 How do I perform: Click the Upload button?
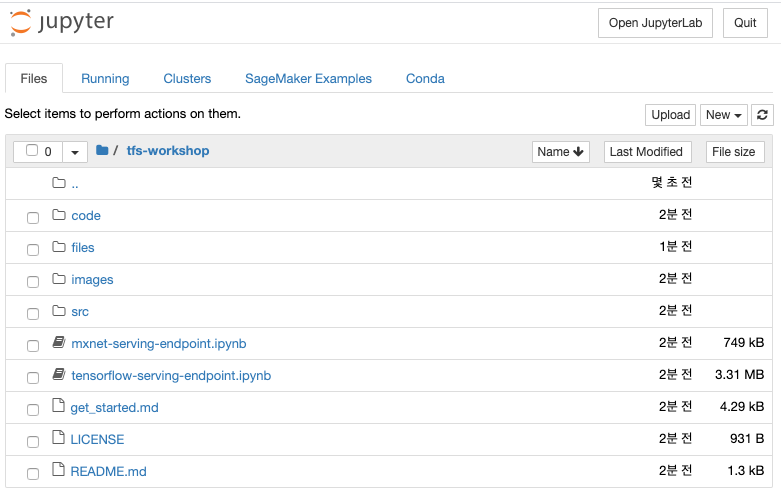pos(670,115)
